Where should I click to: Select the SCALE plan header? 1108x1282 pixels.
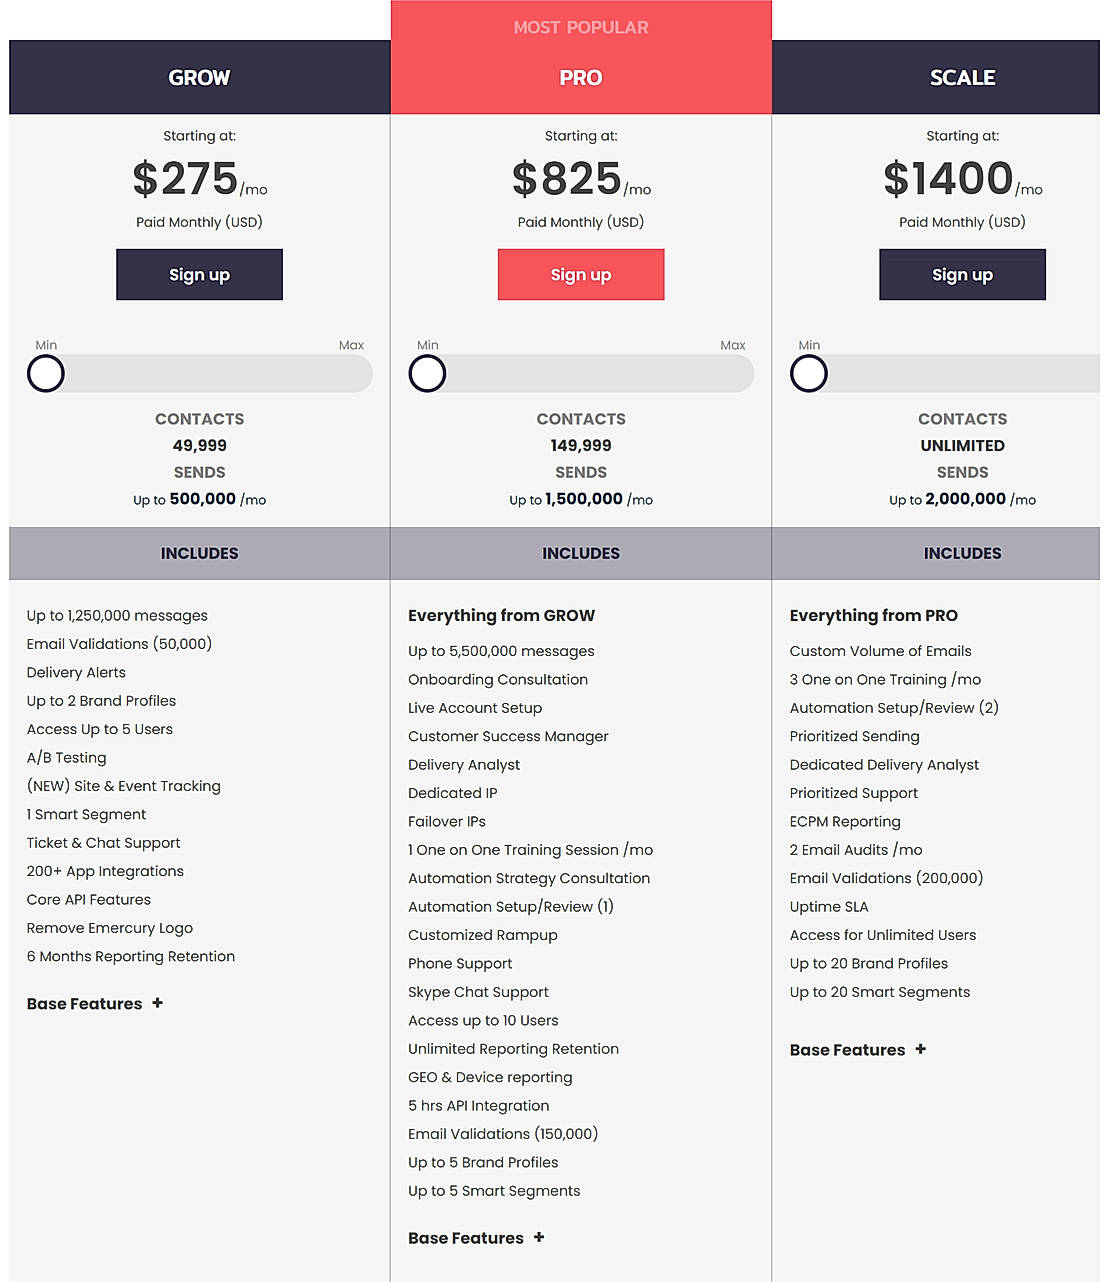pos(962,78)
